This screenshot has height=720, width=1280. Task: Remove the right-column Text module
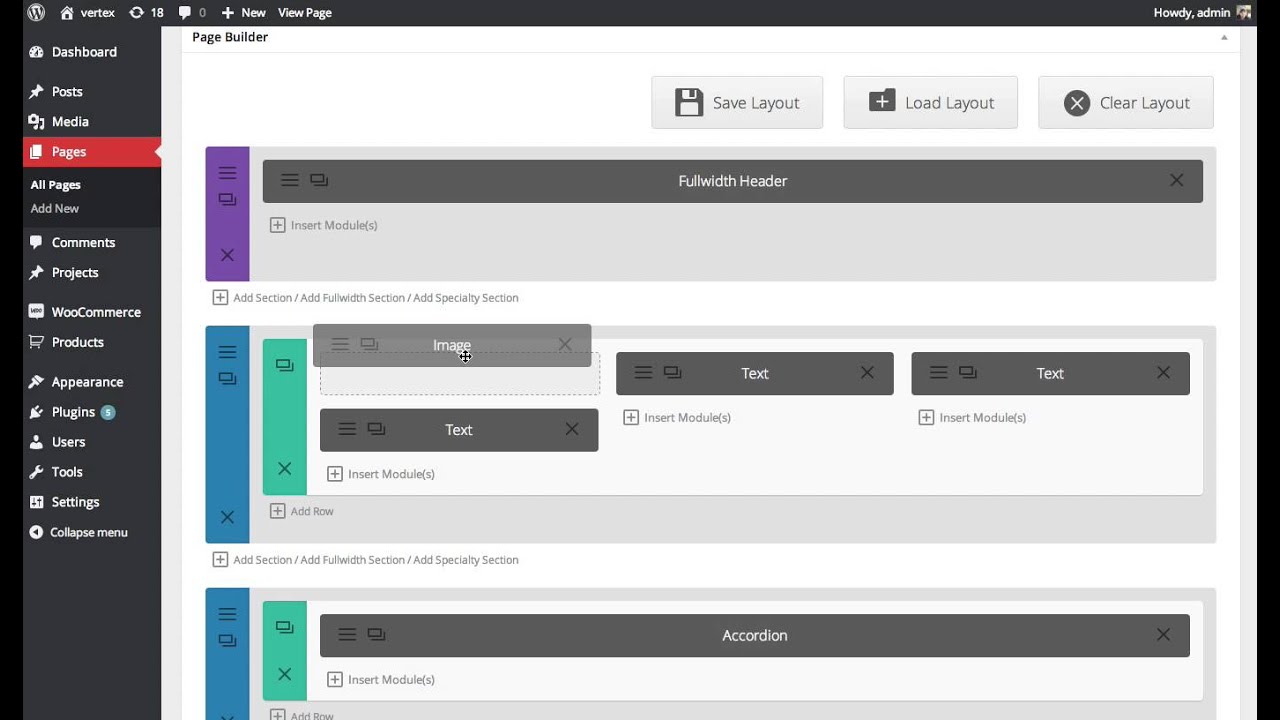(1163, 373)
